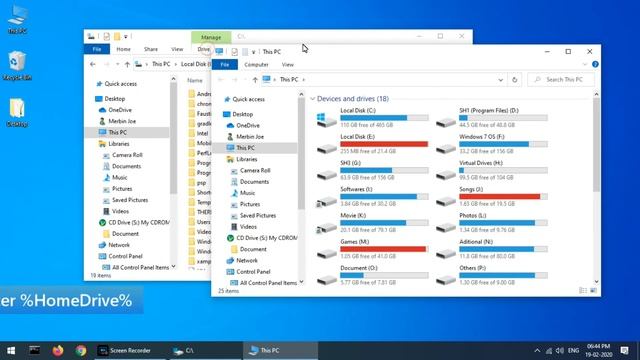
Task: Select OneDrive in This PC nav pane
Action: tap(248, 125)
